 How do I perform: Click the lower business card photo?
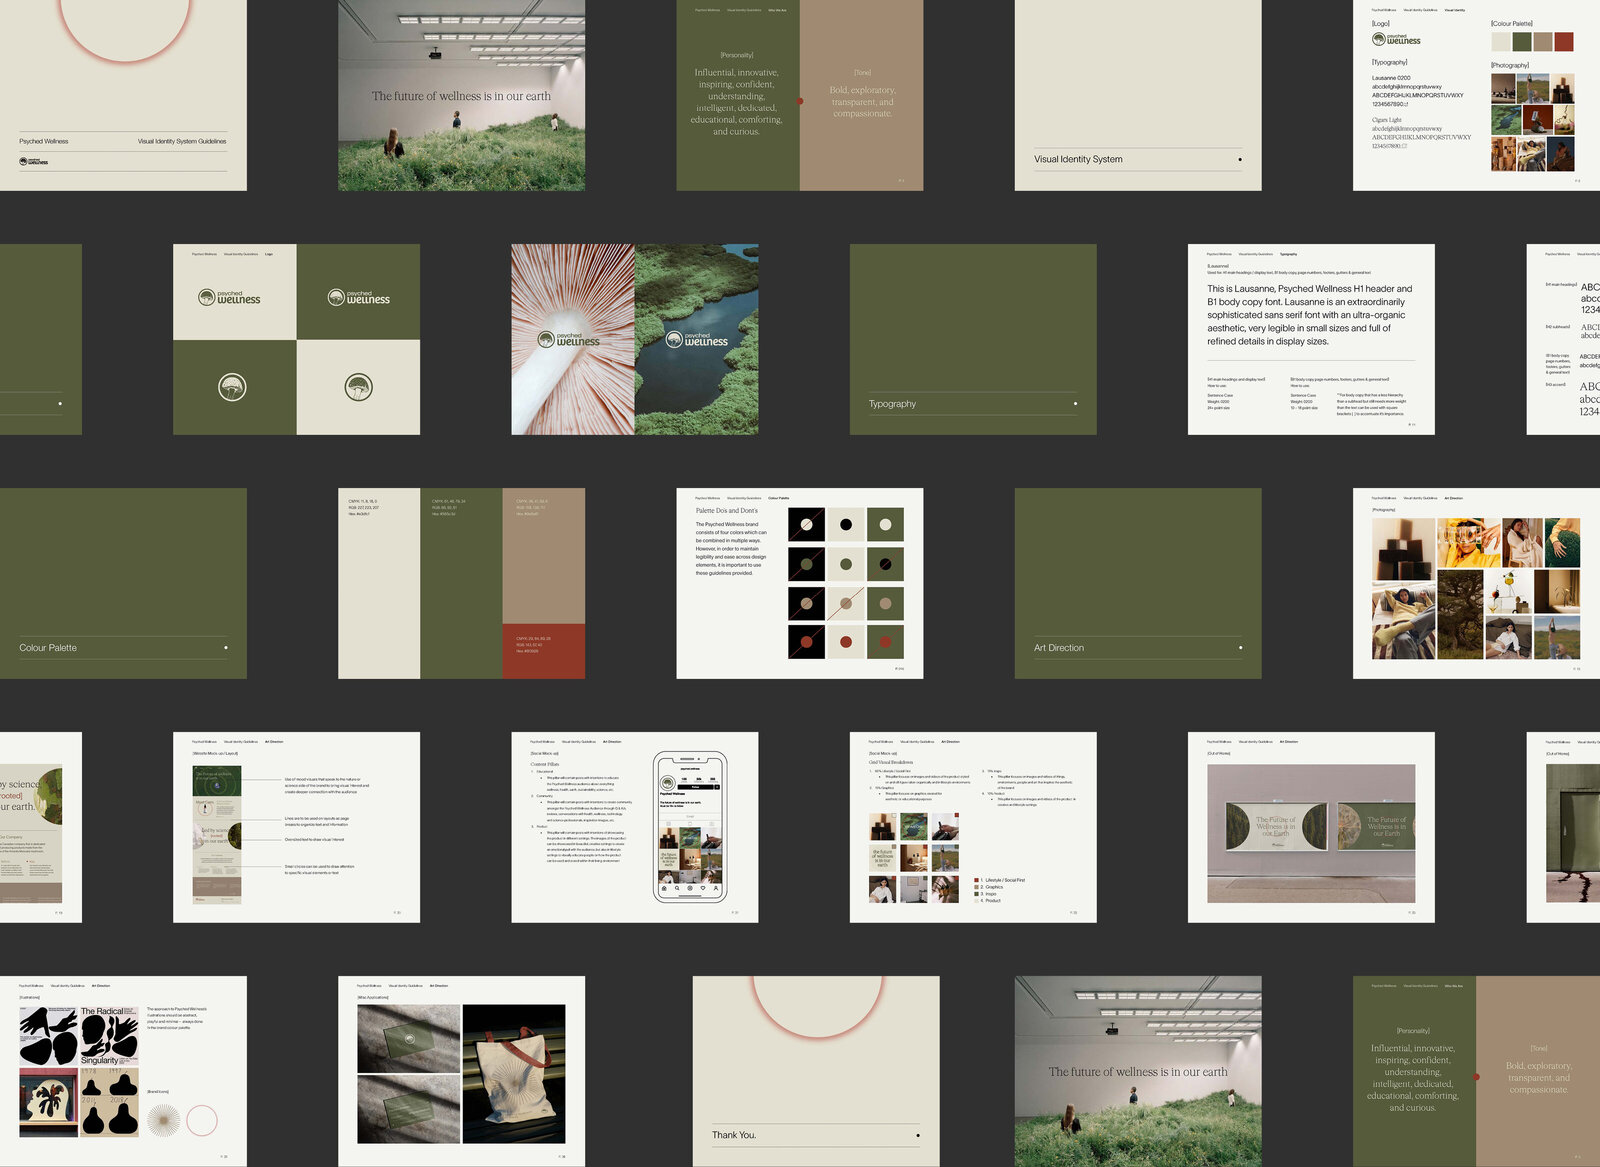point(409,1110)
